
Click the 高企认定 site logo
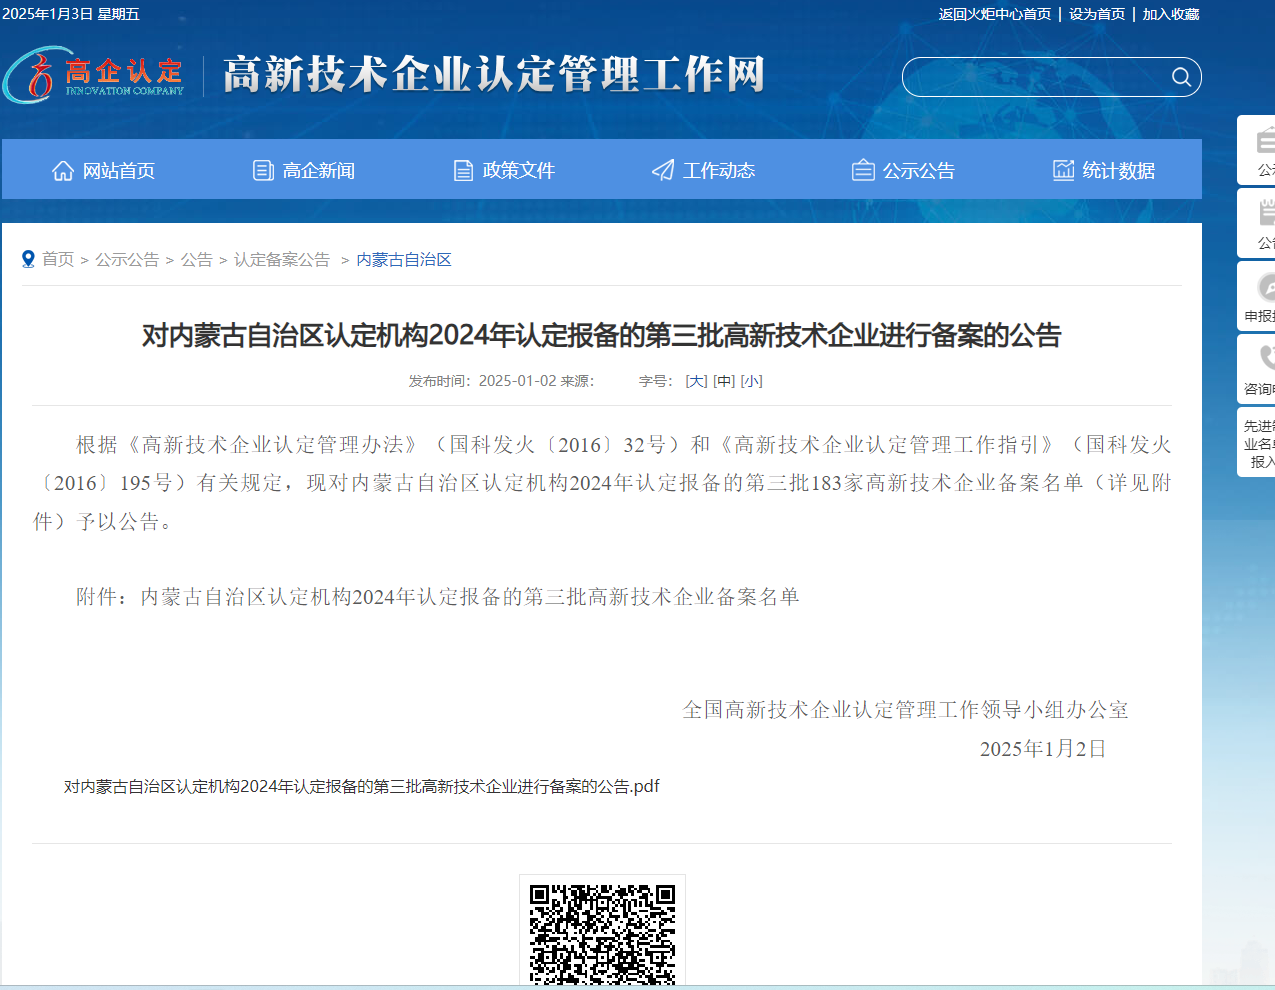[95, 76]
